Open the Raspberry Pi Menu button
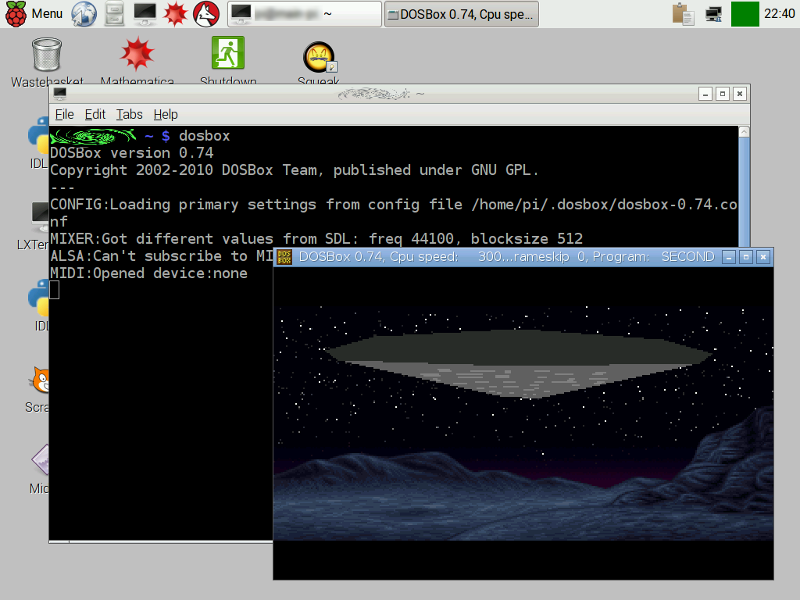 34,14
